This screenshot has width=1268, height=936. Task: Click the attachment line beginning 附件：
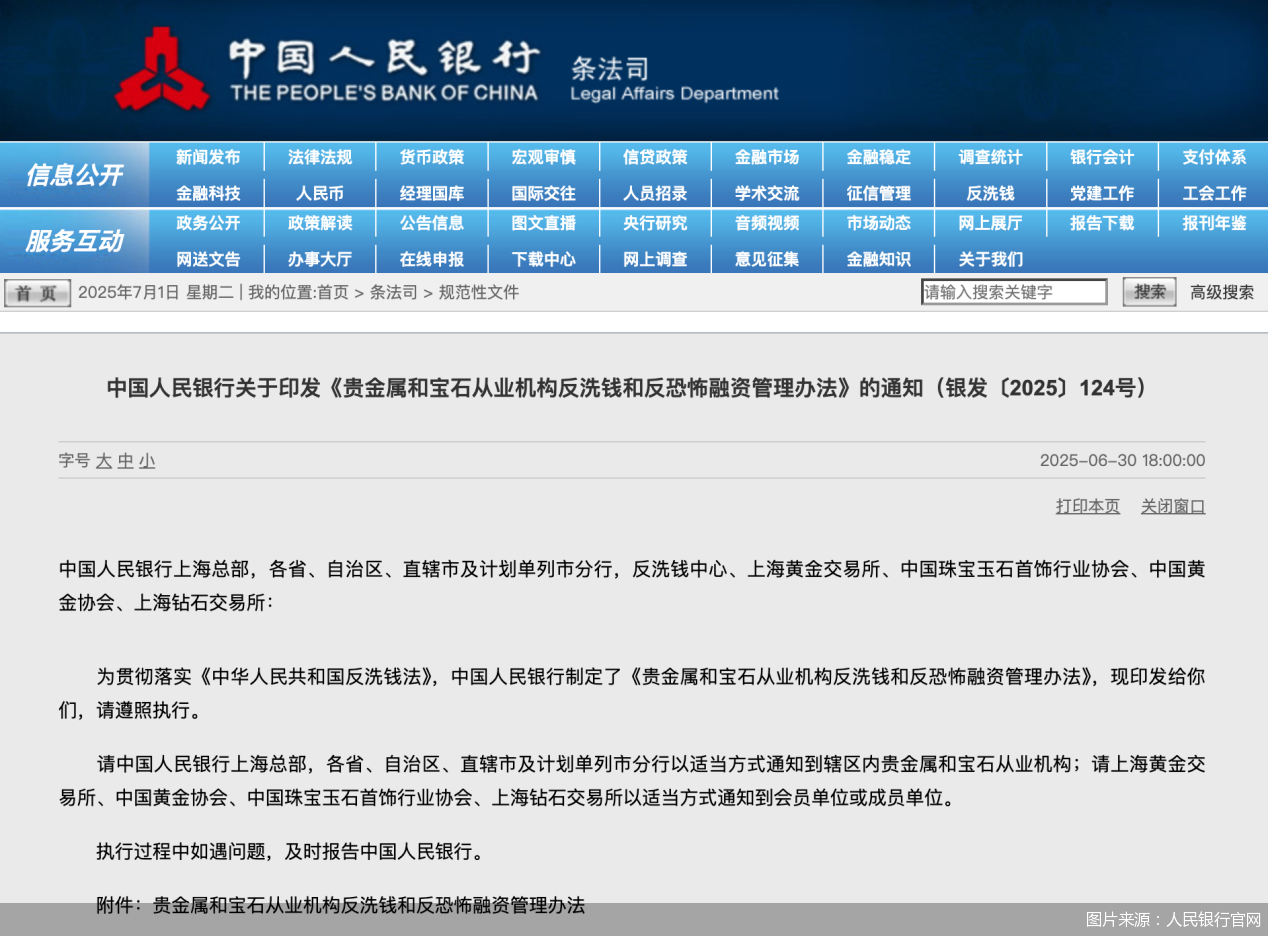click(x=340, y=906)
